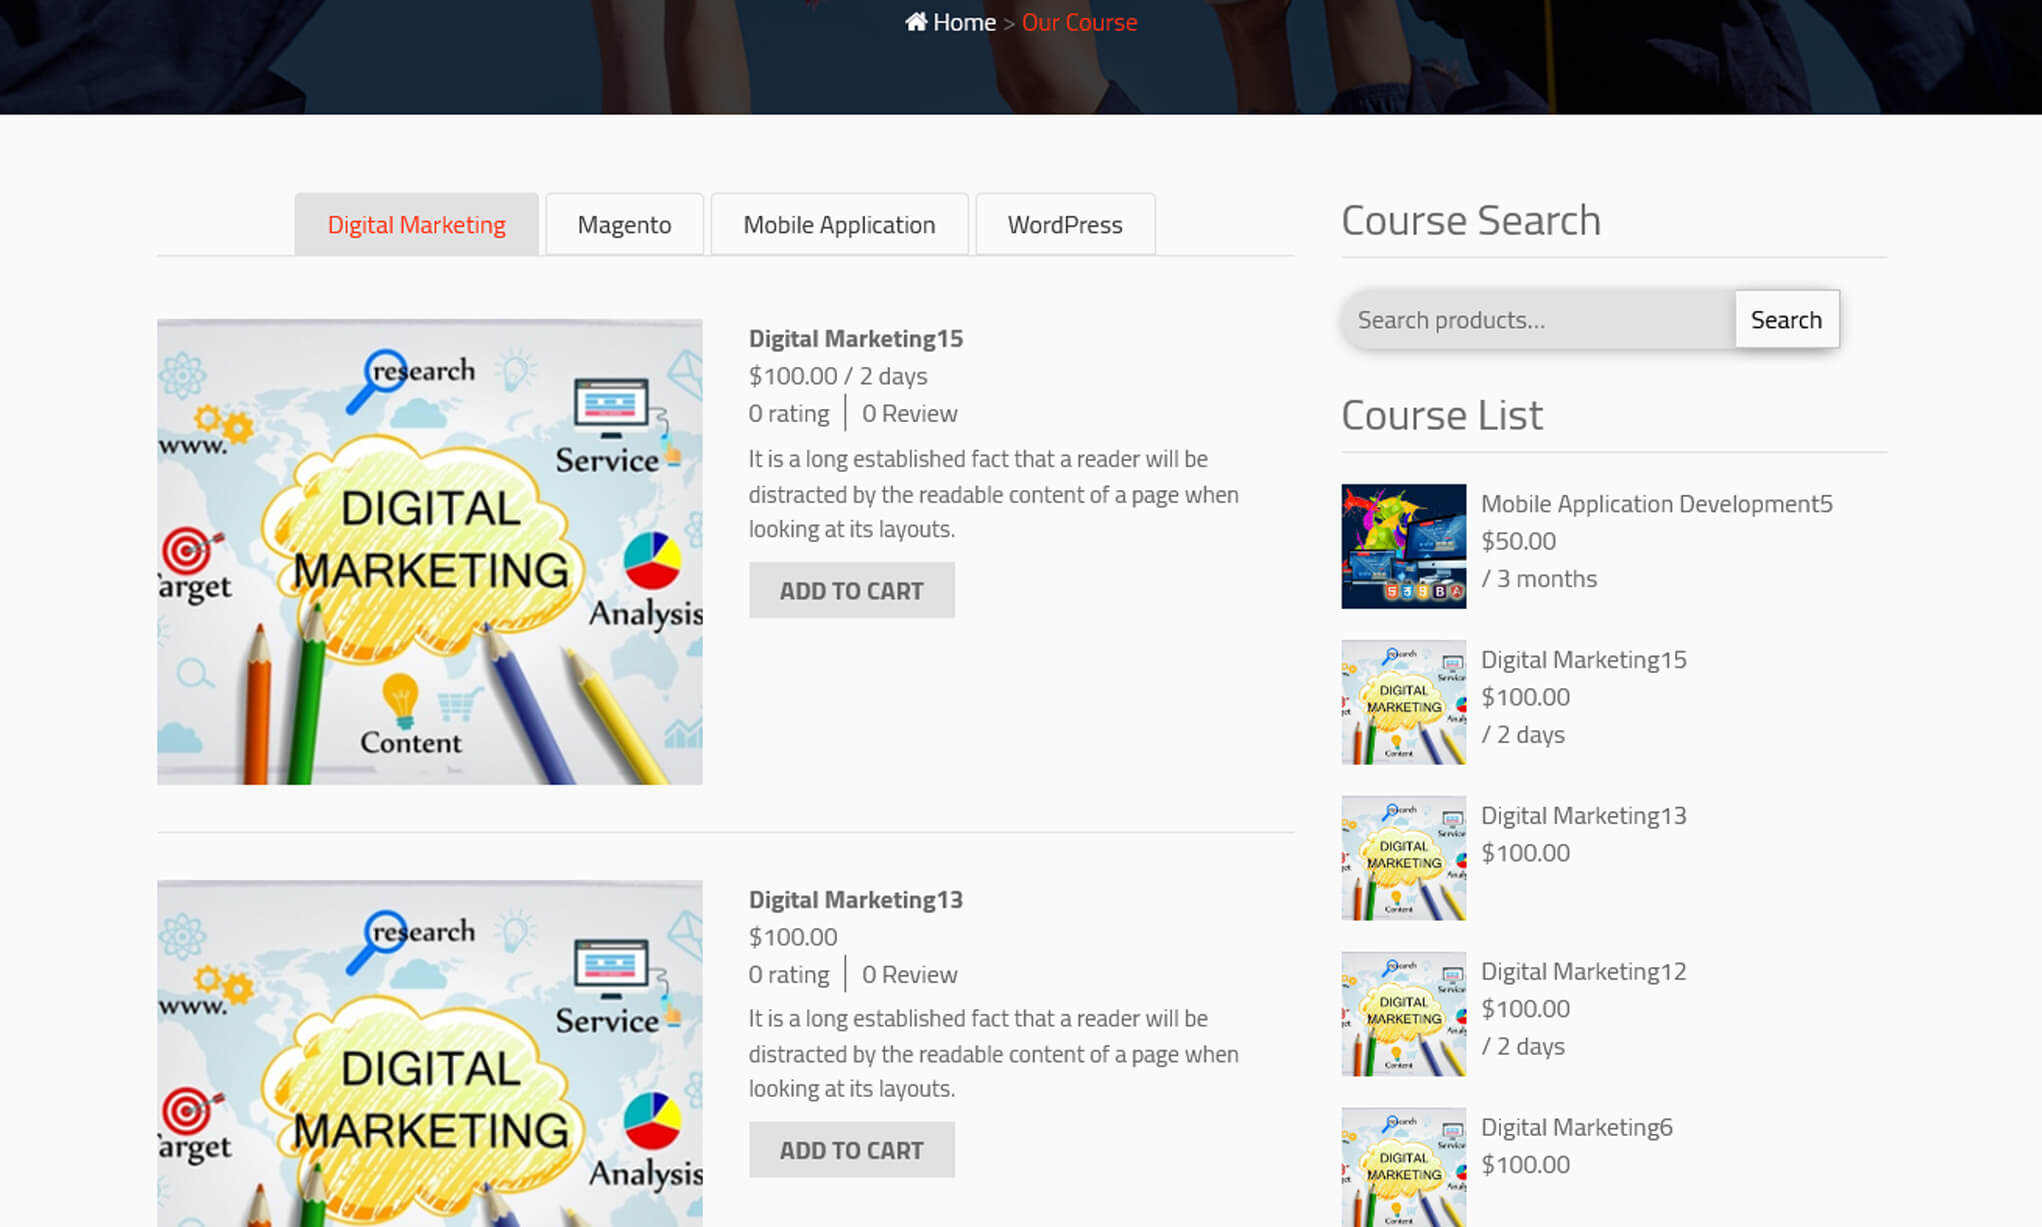The image size is (2042, 1227).
Task: Select the WordPress tab
Action: 1065,224
